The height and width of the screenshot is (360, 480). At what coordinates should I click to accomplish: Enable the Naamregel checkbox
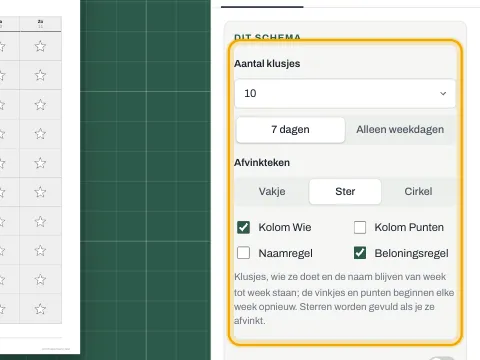243,253
